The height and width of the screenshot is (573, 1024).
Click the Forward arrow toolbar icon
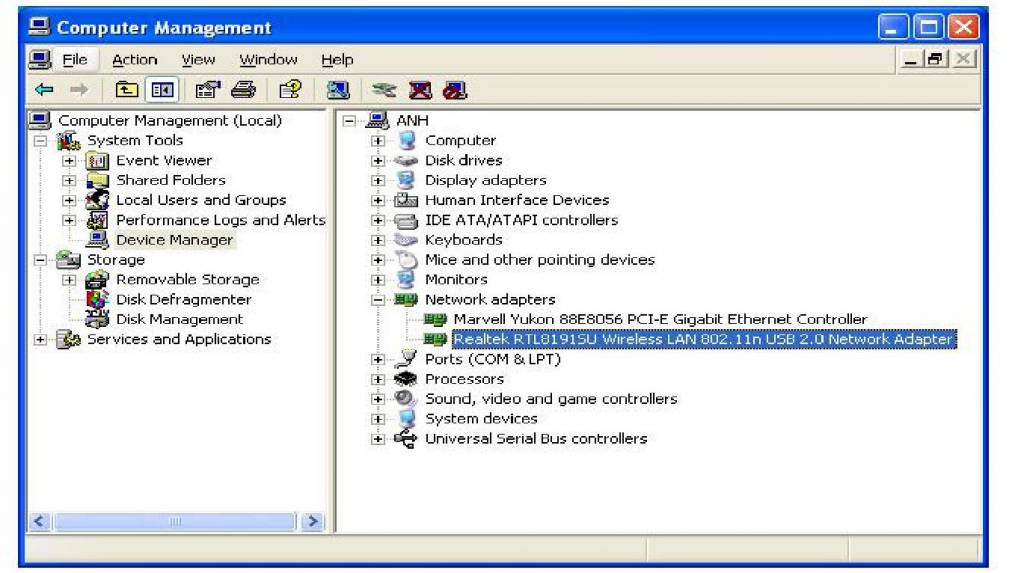(x=79, y=90)
